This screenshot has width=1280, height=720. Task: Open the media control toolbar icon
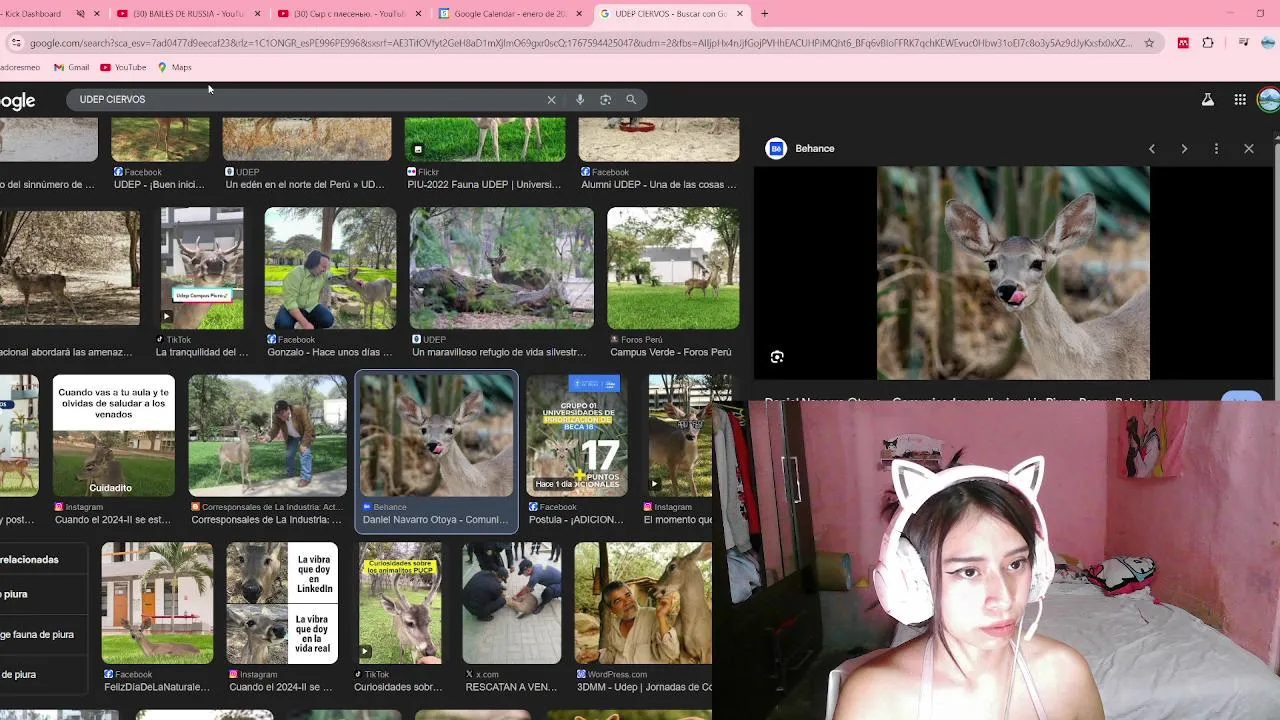coord(1243,43)
